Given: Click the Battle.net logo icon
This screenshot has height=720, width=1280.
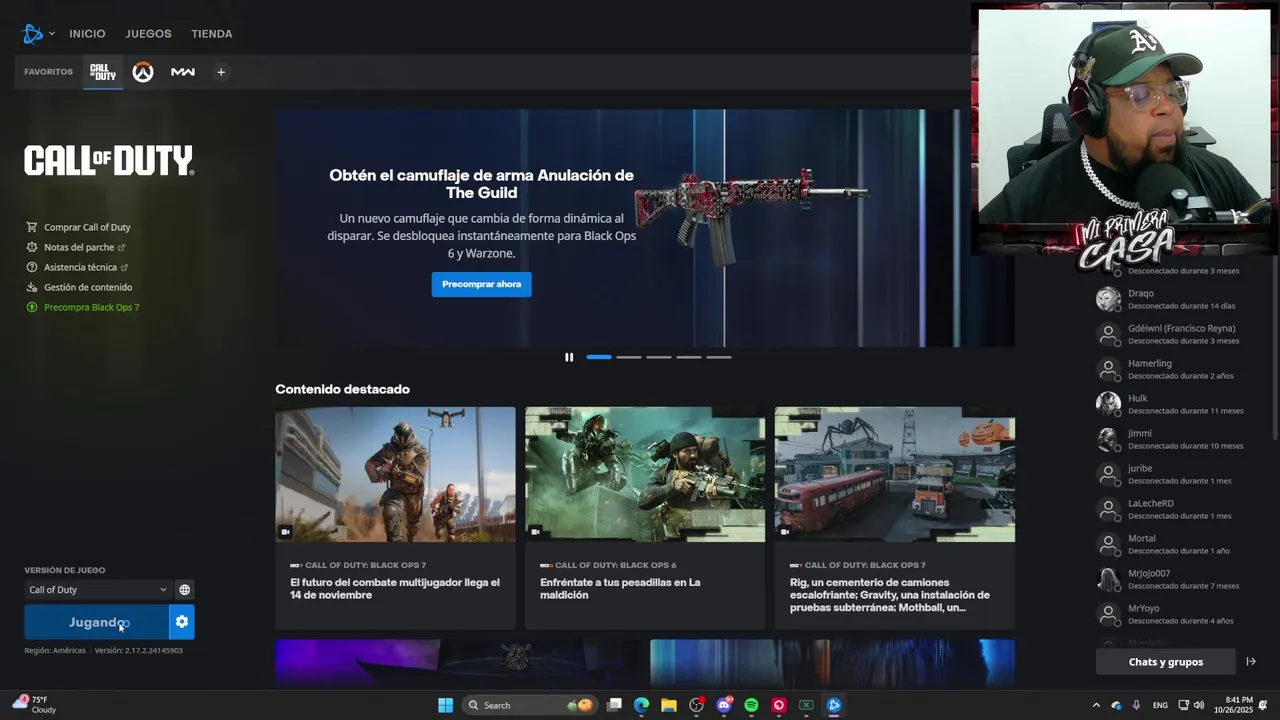Looking at the screenshot, I should tap(33, 34).
